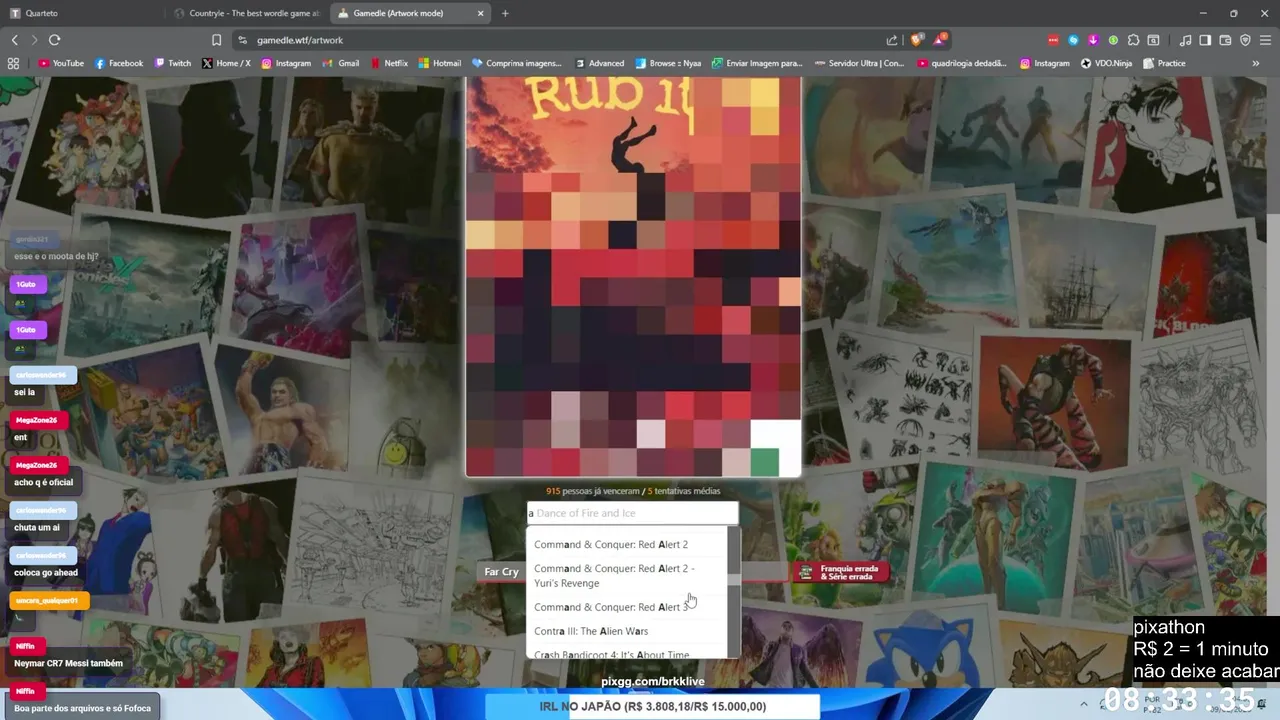Screen dimensions: 1280x720
Task: Click the red password manager extension icon
Action: pos(1053,40)
